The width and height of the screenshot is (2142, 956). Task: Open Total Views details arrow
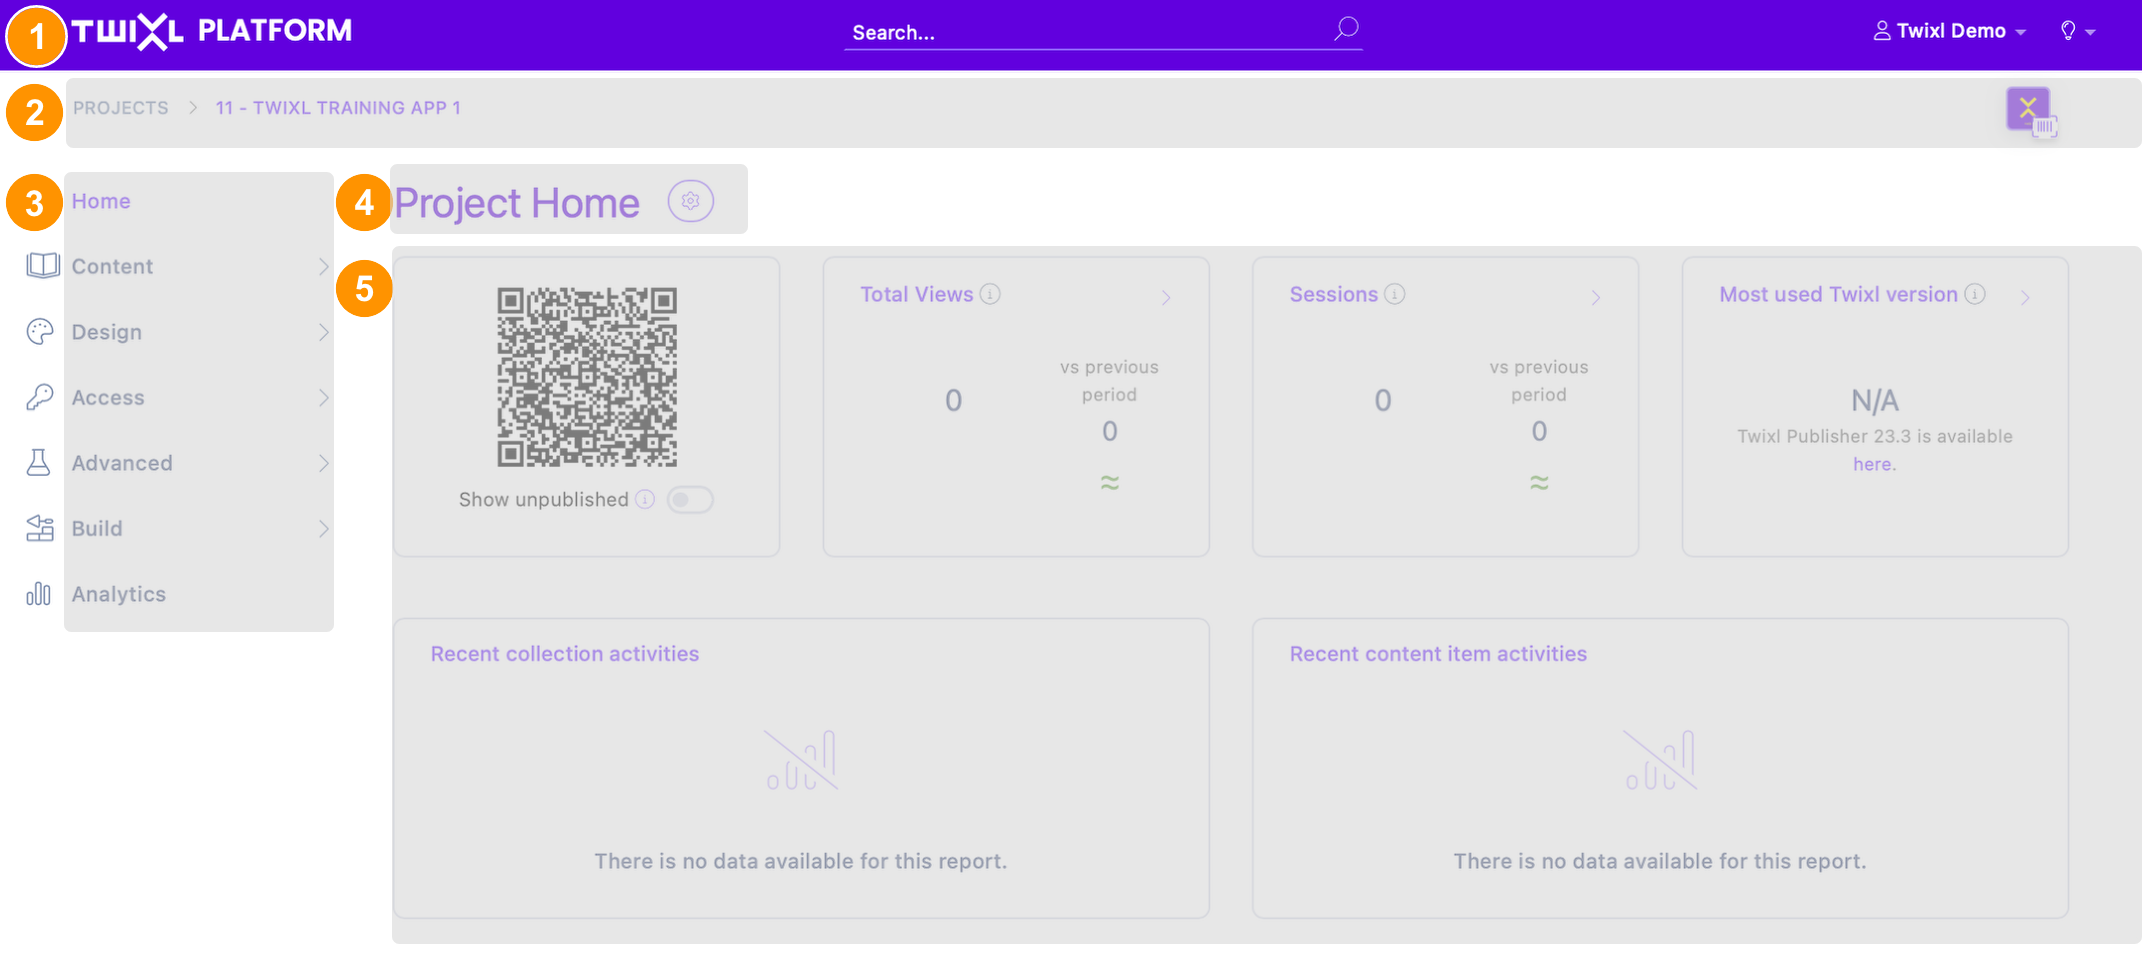click(x=1166, y=297)
